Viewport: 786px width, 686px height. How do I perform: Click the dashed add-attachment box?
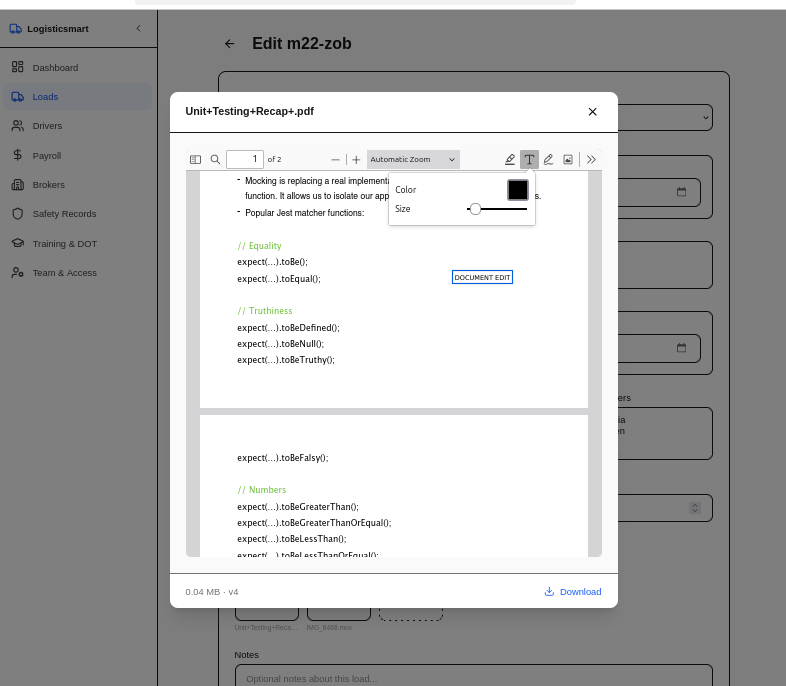click(411, 614)
